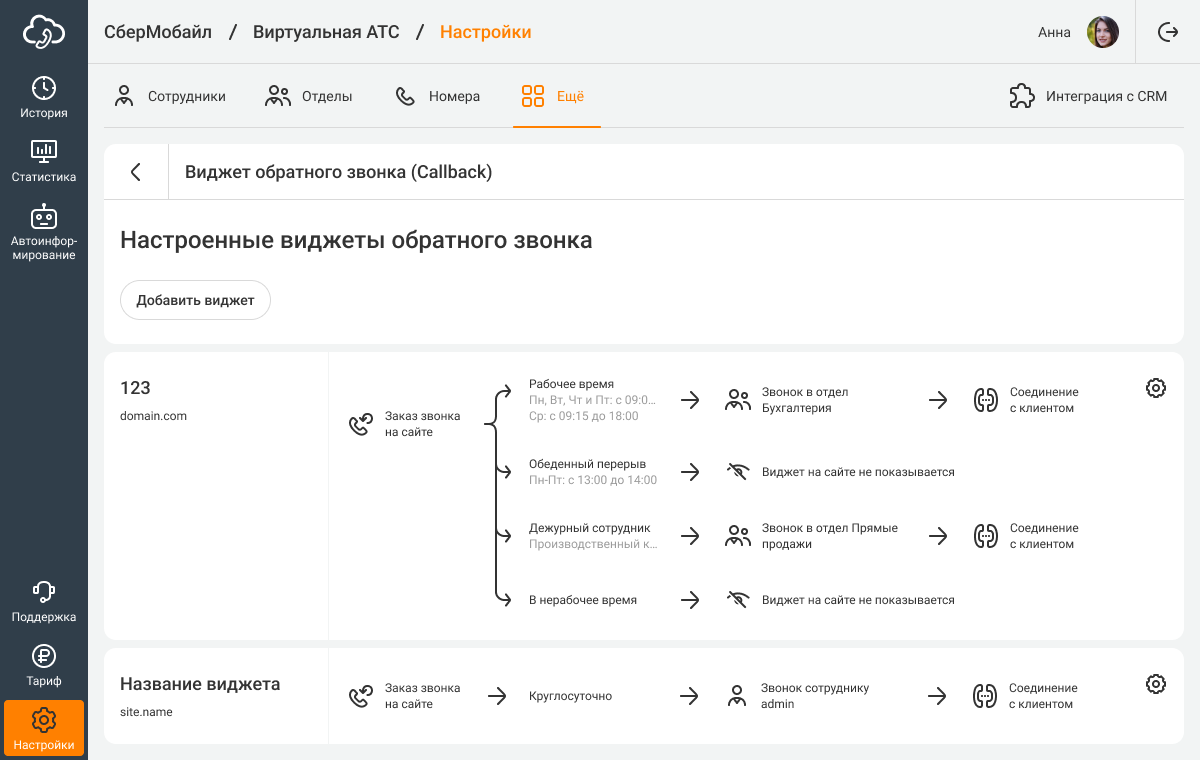The width and height of the screenshot is (1200, 760).
Task: Click Виртуальная АТС breadcrumb link
Action: 326,32
